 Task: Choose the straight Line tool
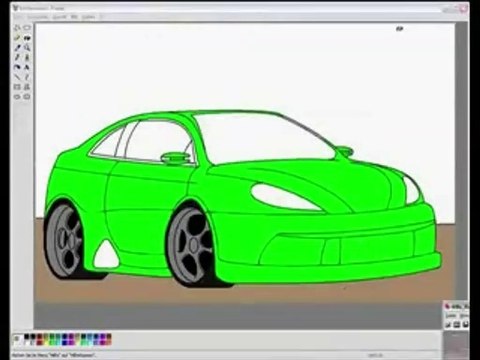click(x=17, y=77)
